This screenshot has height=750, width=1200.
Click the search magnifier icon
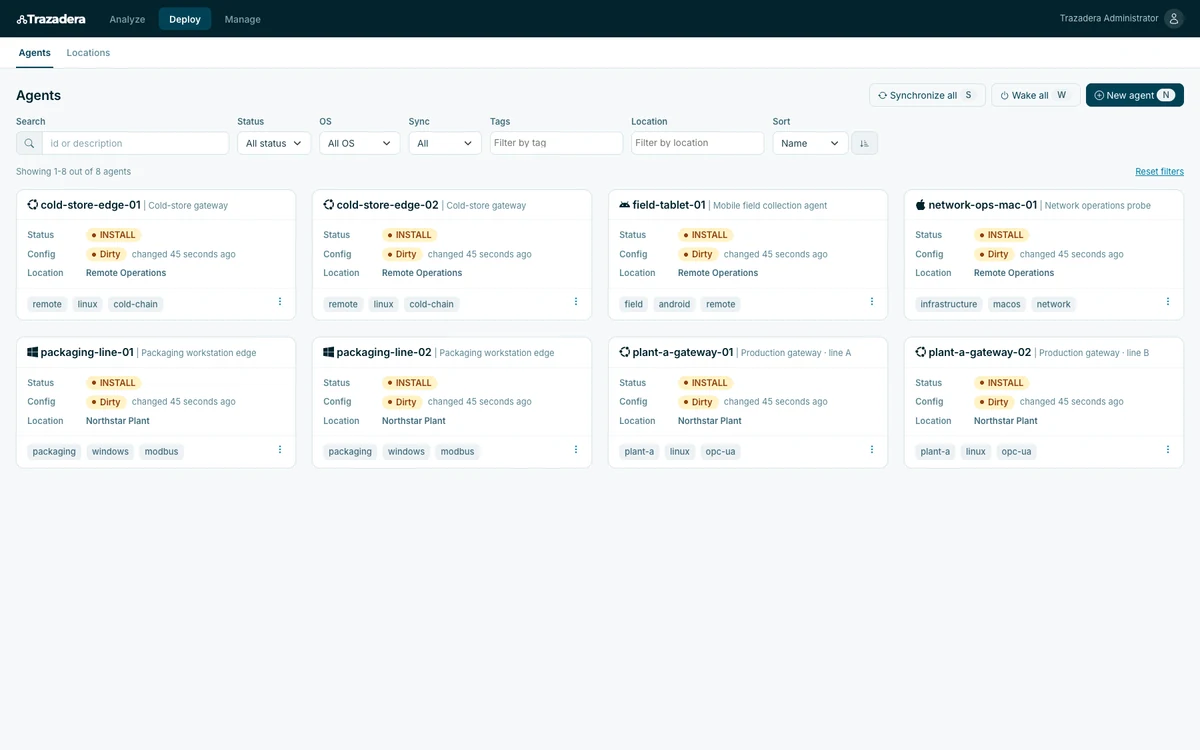coord(29,143)
